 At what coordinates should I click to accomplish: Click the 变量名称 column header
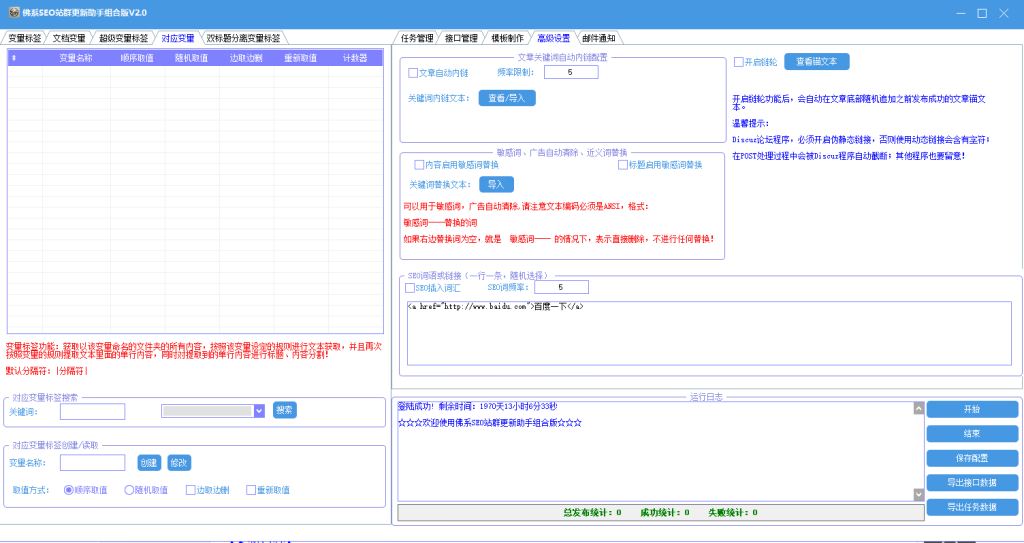click(x=76, y=58)
